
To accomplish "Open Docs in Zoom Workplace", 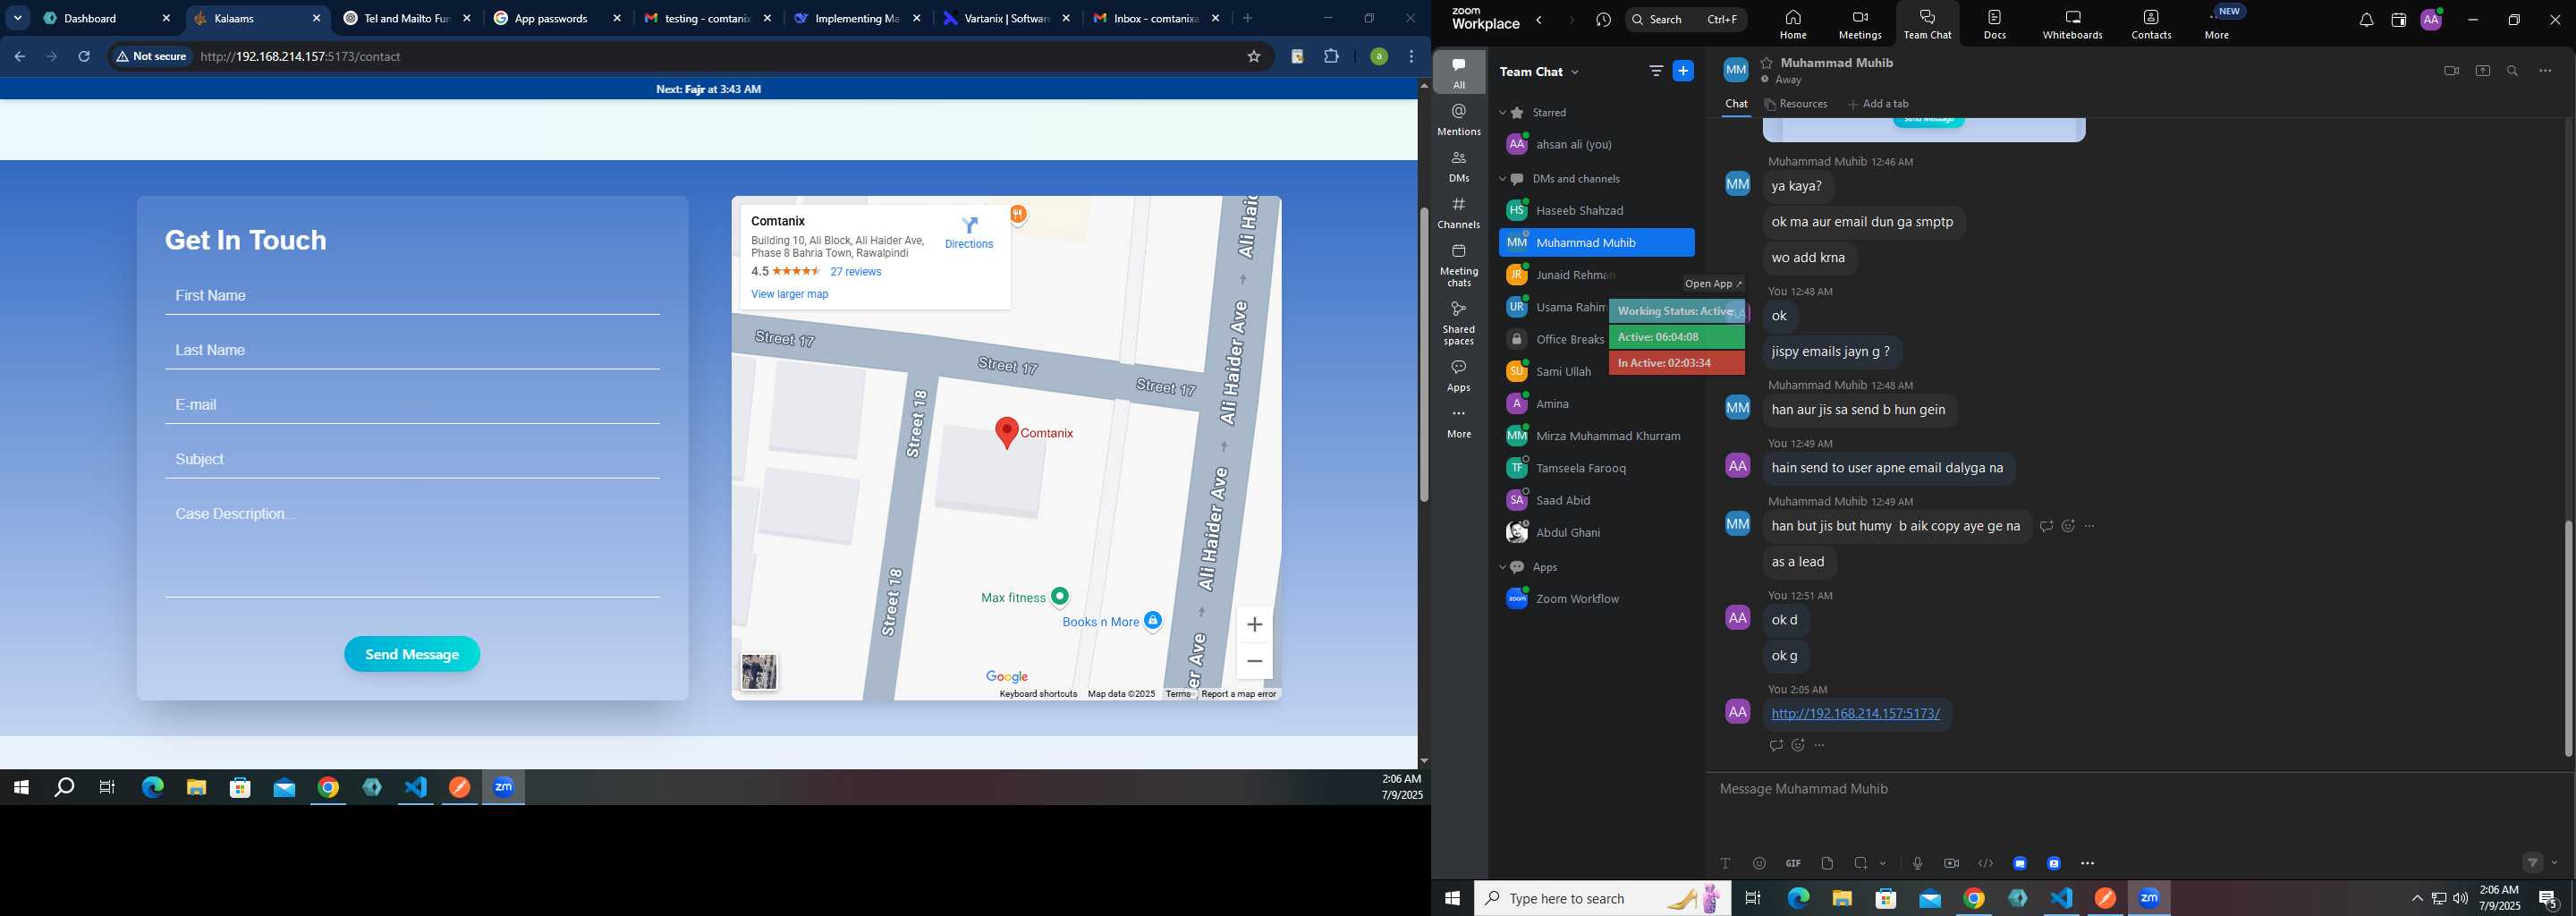I will coord(1995,24).
